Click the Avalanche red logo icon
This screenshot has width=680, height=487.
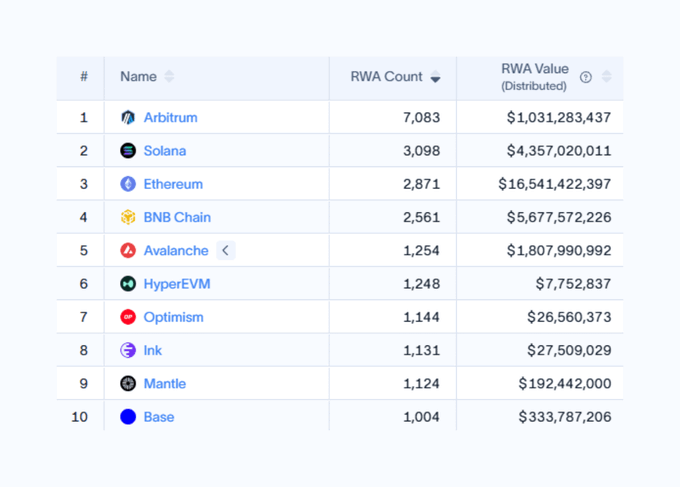click(128, 251)
